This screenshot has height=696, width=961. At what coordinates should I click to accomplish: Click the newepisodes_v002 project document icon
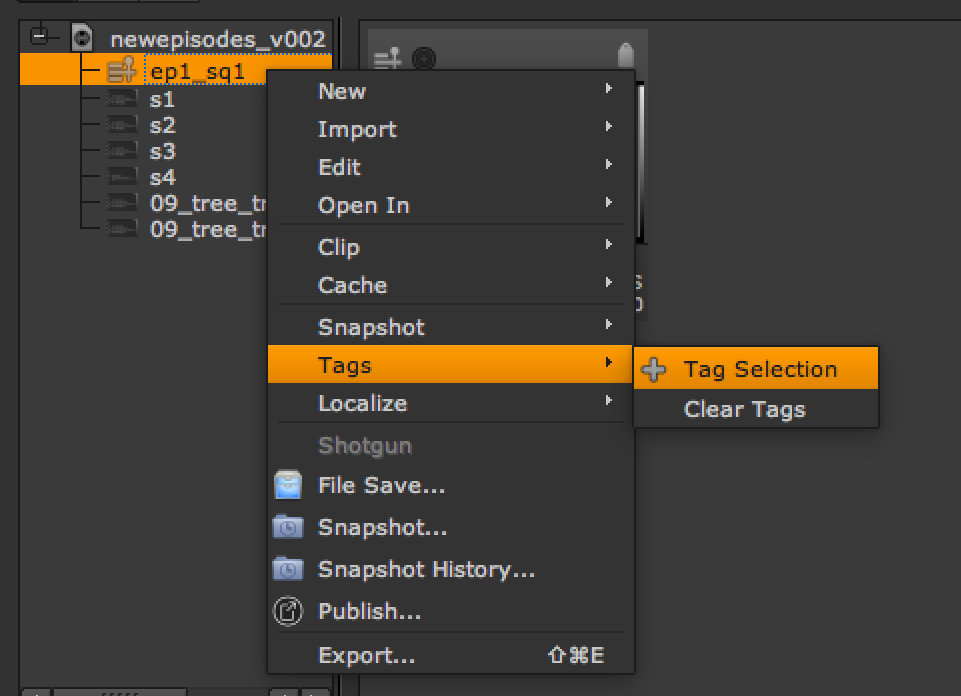click(x=82, y=40)
